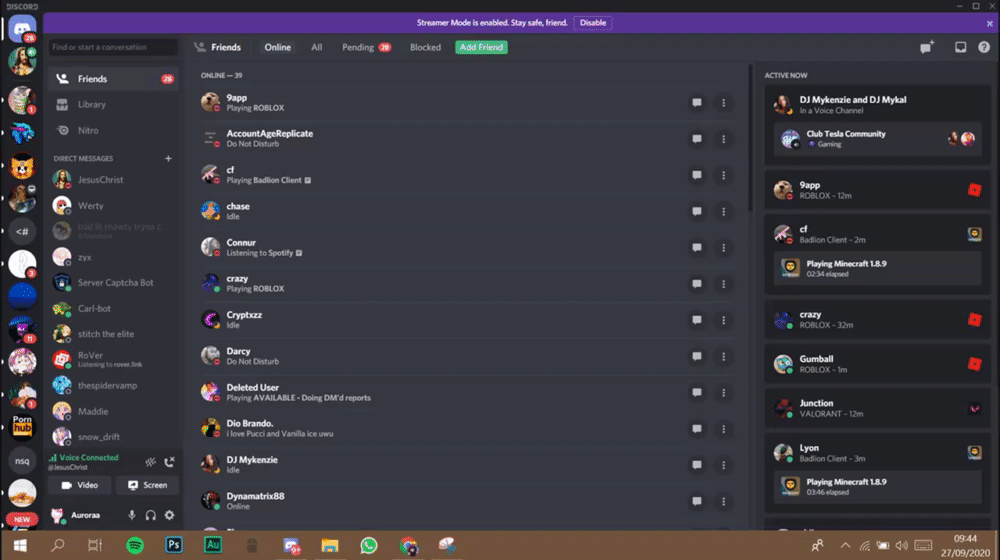Click the Voice Connected status text
This screenshot has width=1000, height=560.
pos(89,457)
